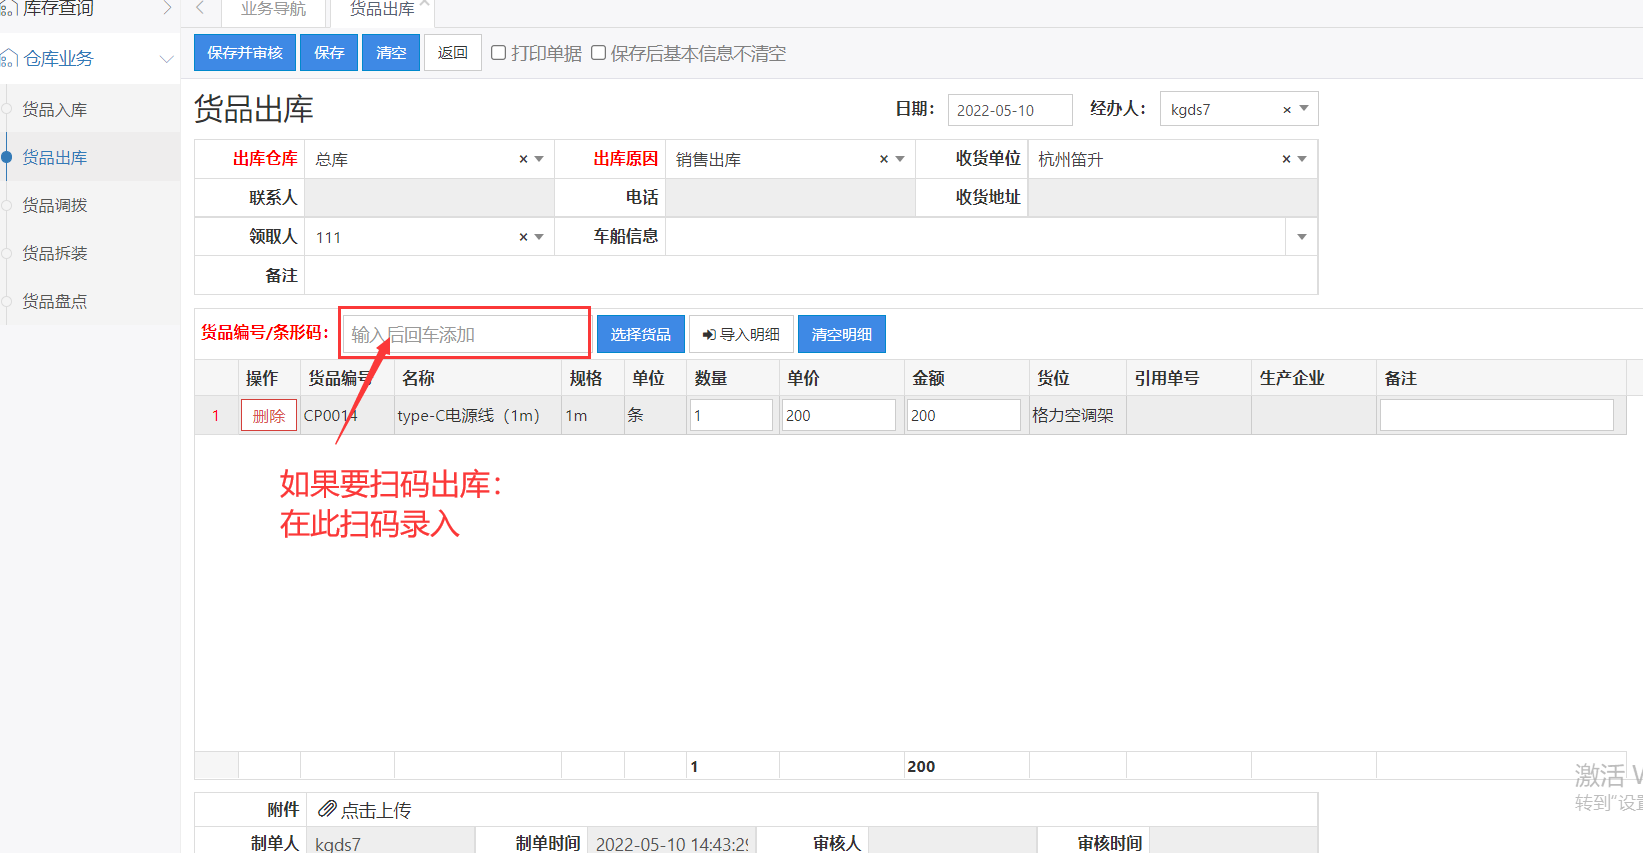Focus the 货品编号/条形码 input box
The width and height of the screenshot is (1643, 853).
point(465,334)
